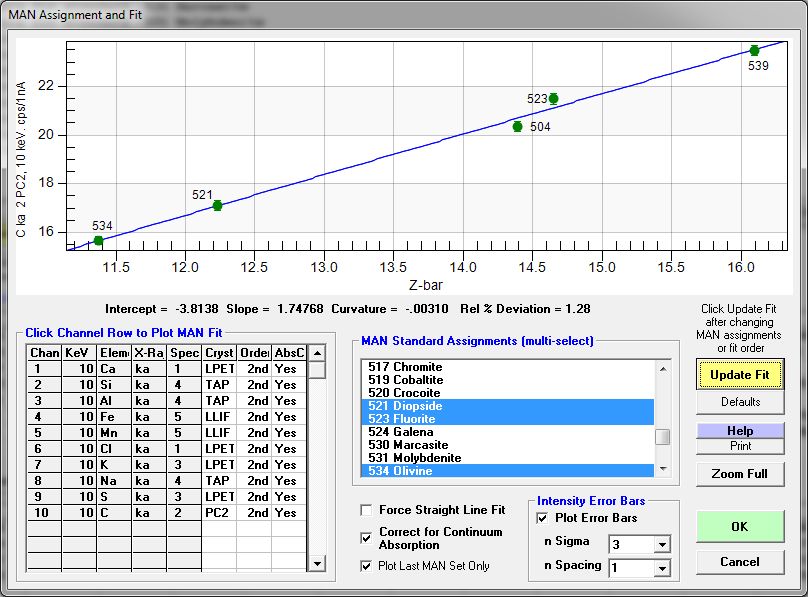Click the data point labeled 523

tap(553, 98)
